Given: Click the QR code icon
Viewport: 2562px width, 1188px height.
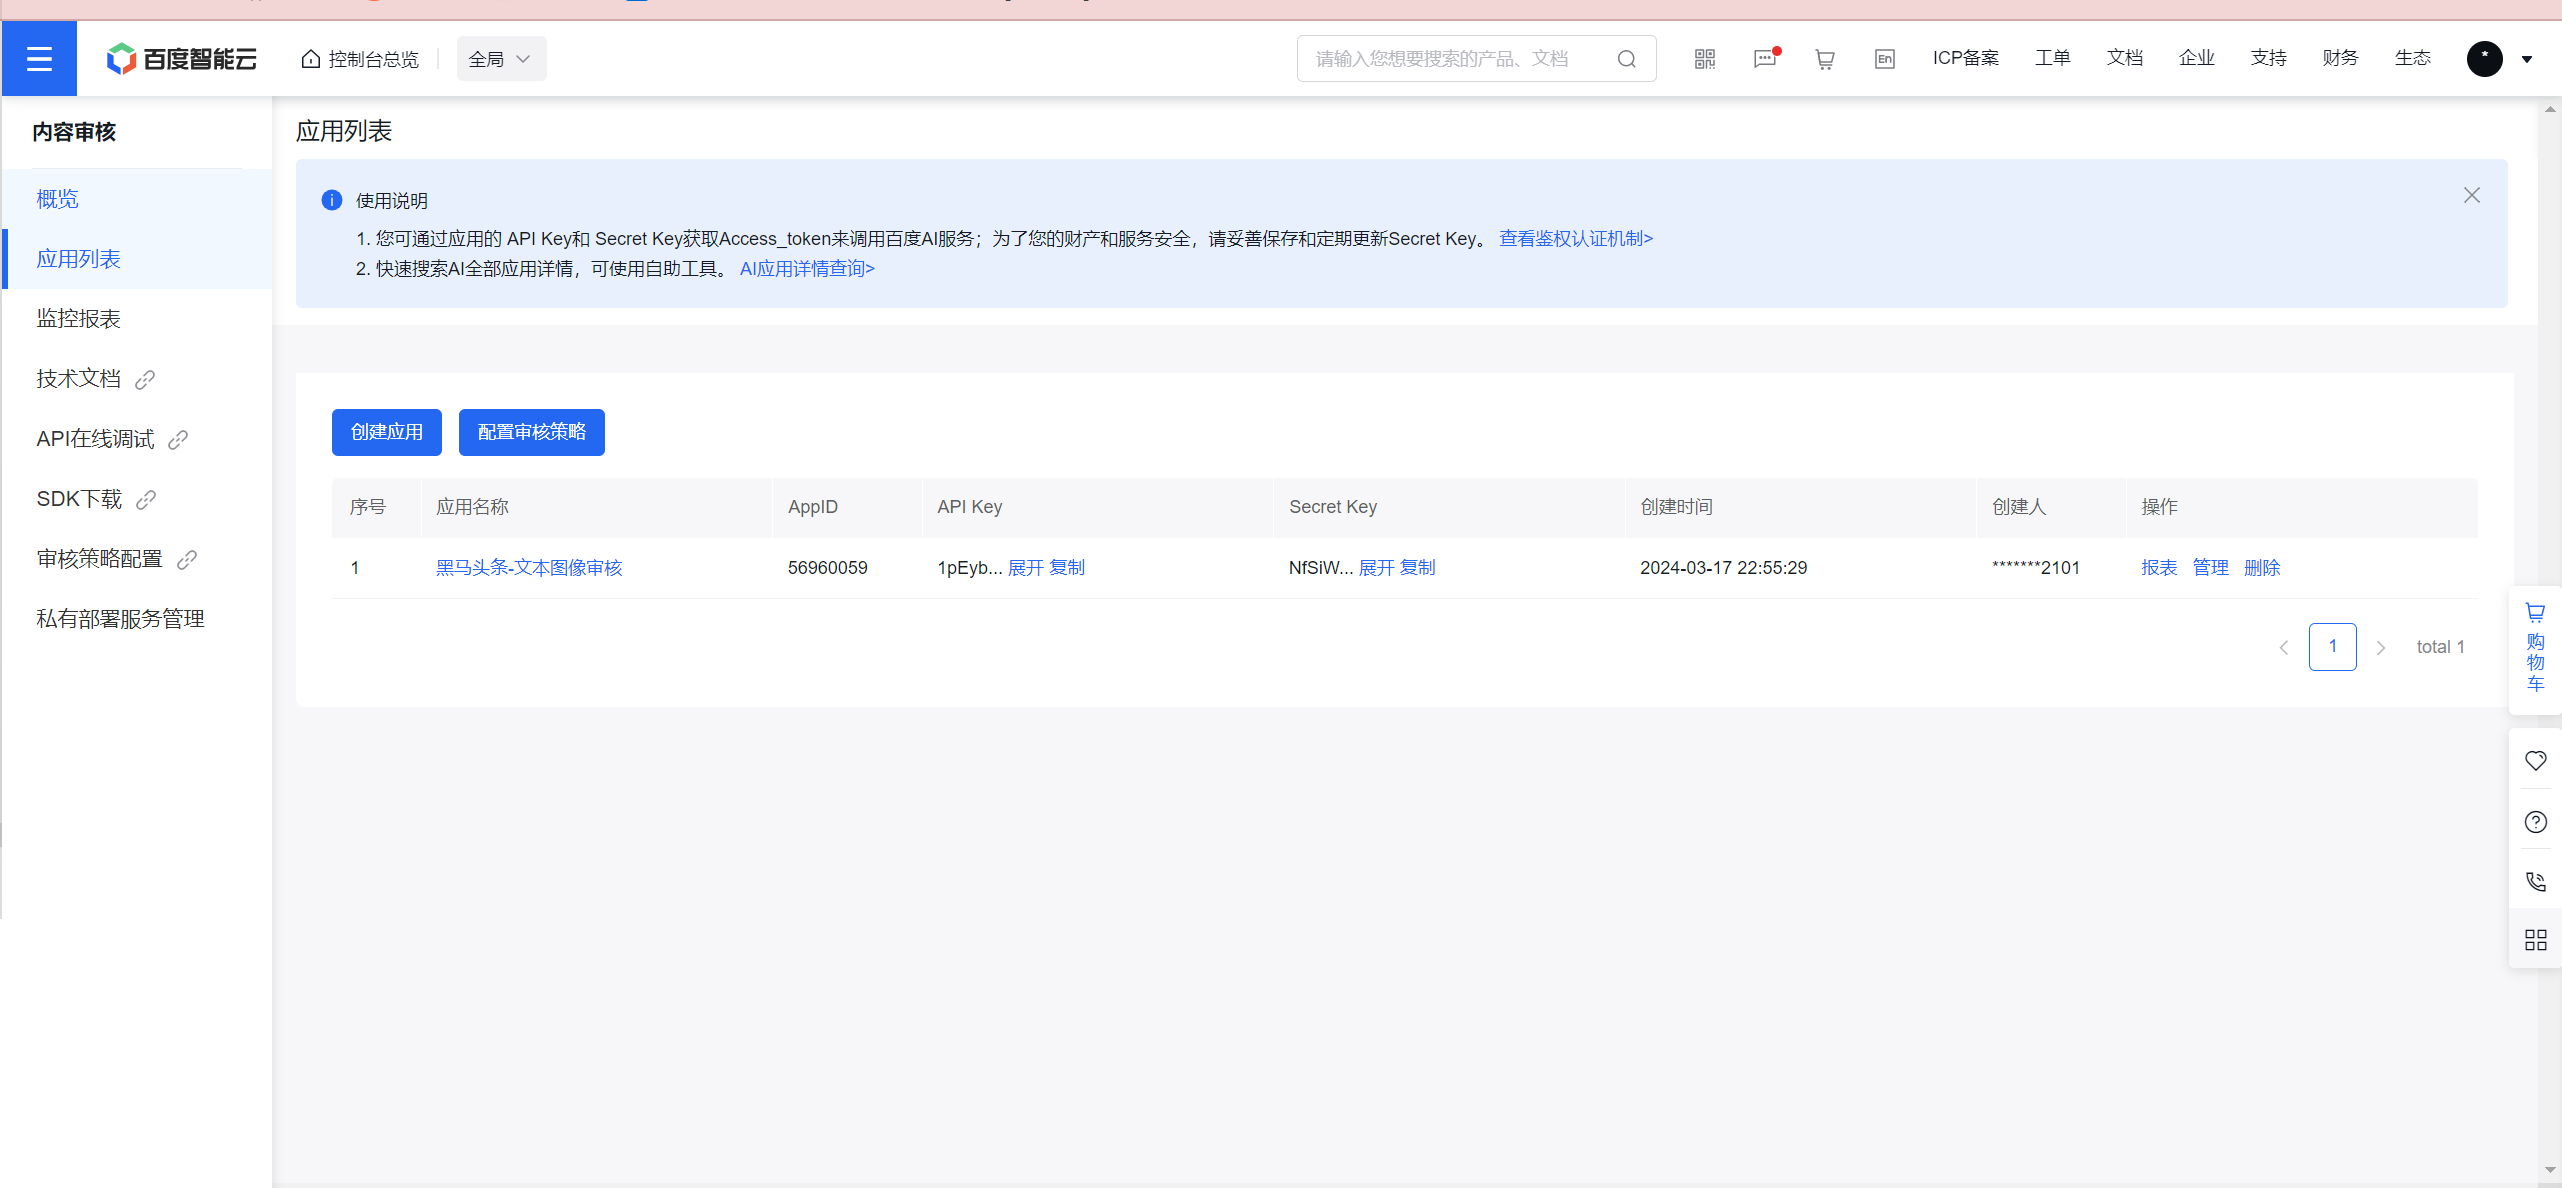Looking at the screenshot, I should pyautogui.click(x=1705, y=59).
